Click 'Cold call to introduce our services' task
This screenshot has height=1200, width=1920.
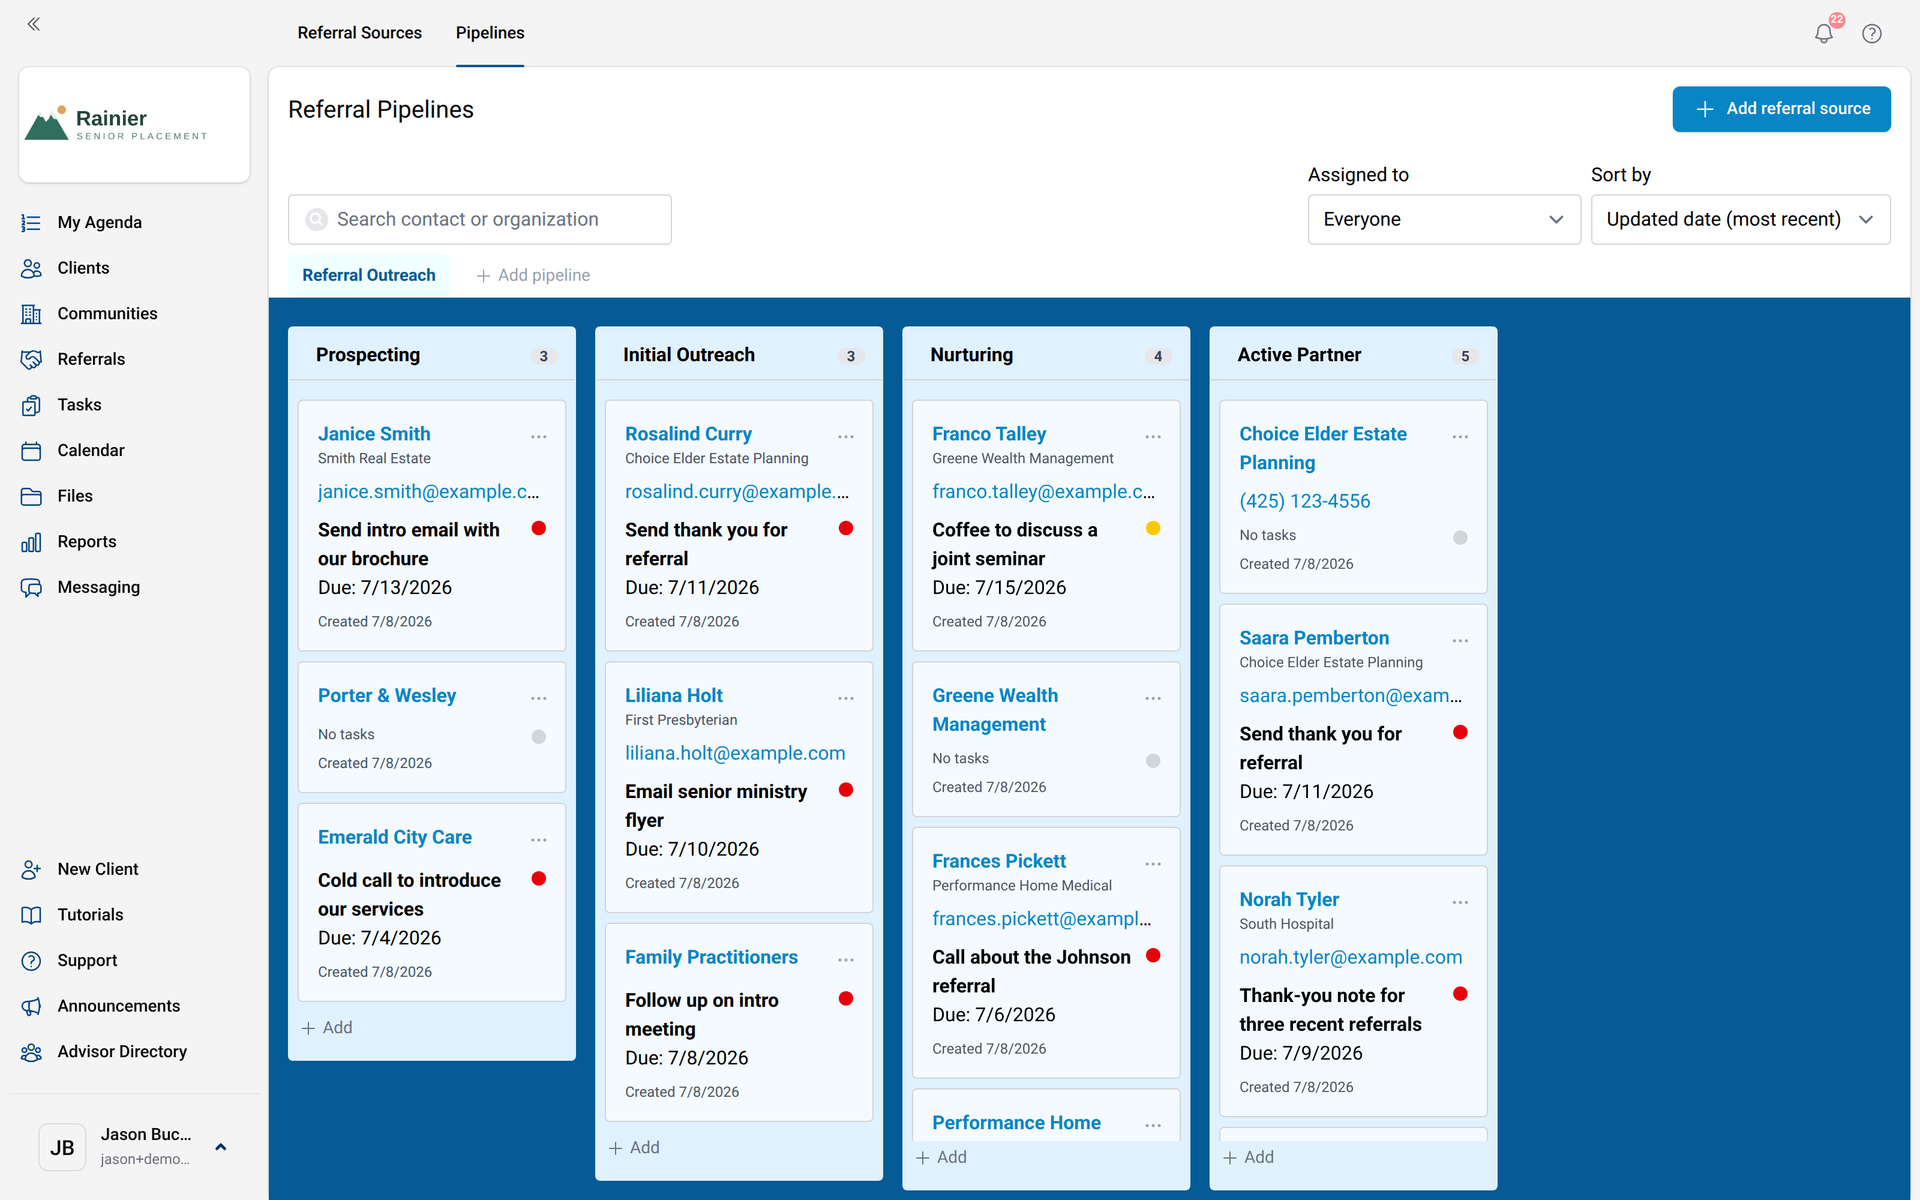coord(409,895)
